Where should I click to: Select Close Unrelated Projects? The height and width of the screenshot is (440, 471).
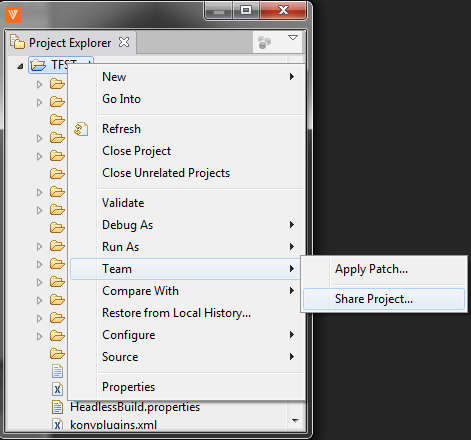[187, 173]
